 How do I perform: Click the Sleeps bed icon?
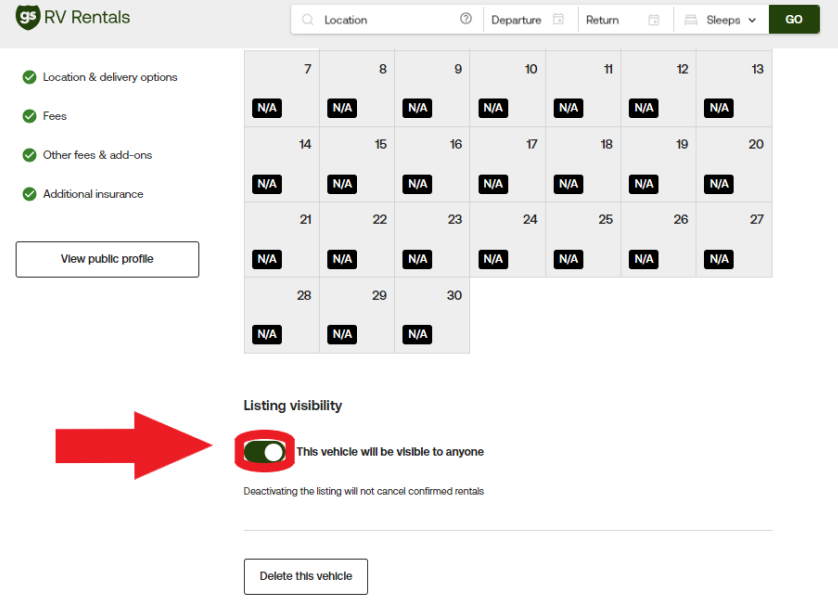tap(691, 20)
